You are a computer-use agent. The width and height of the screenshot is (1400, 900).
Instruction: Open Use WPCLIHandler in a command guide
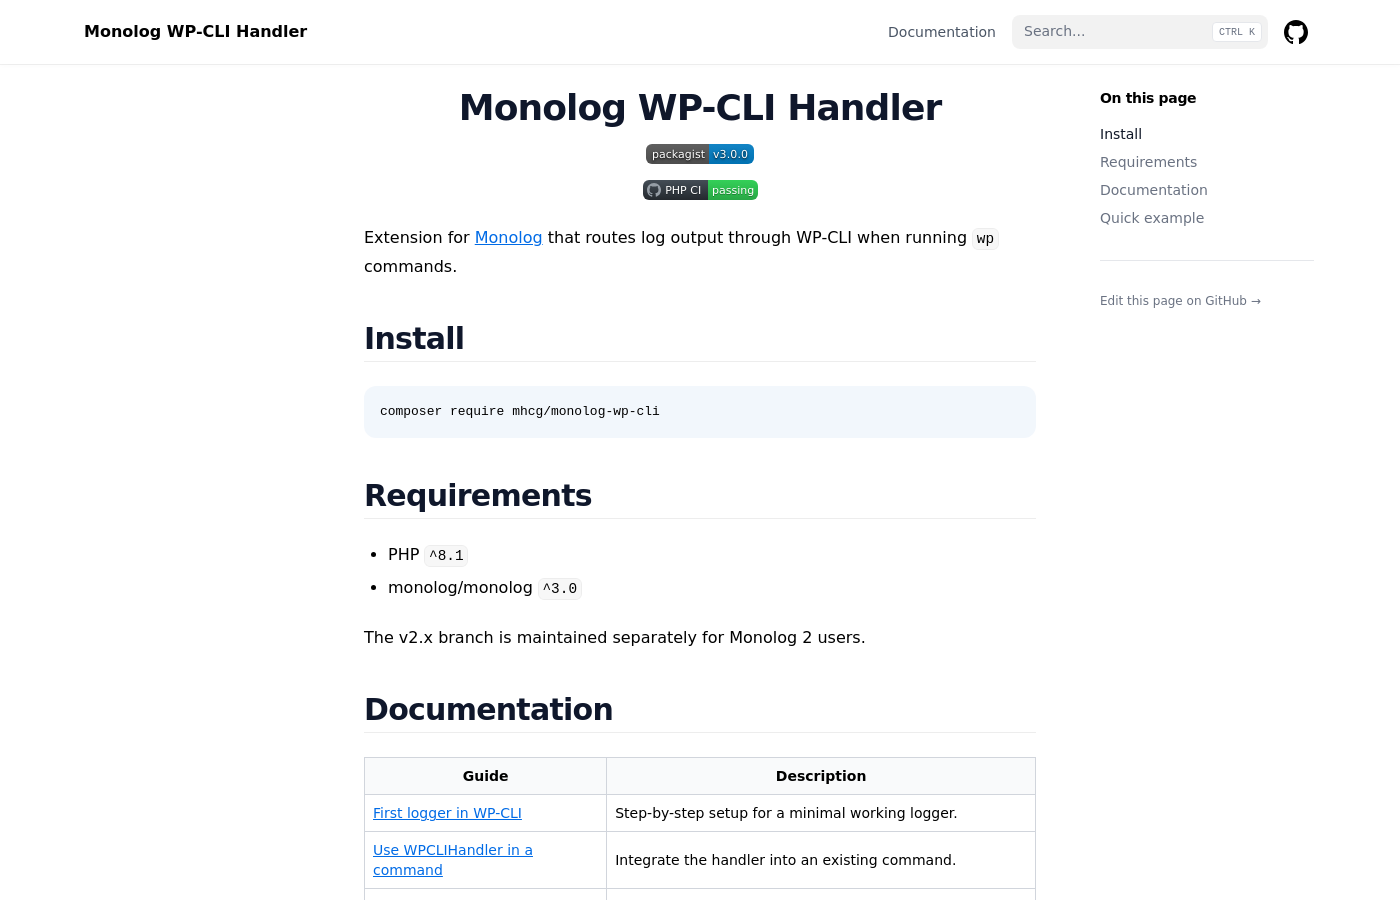point(453,860)
